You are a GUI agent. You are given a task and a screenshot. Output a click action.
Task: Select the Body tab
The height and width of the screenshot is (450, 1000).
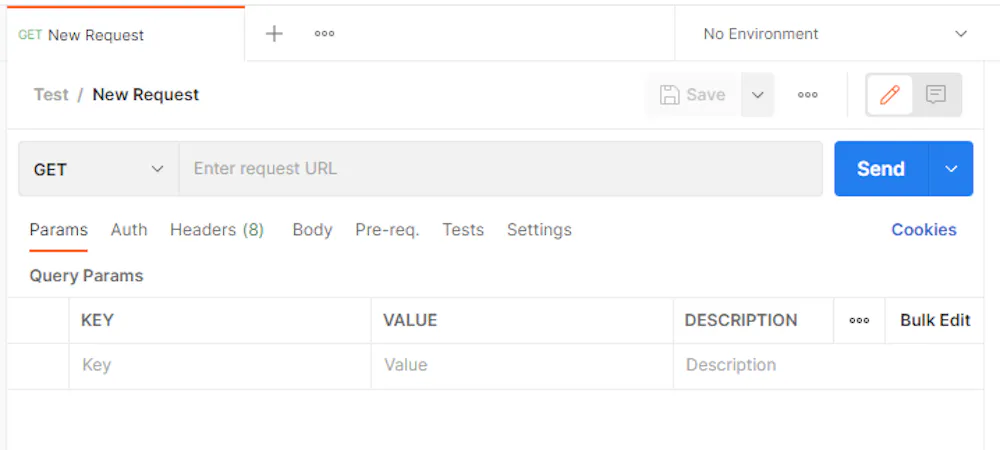point(312,230)
